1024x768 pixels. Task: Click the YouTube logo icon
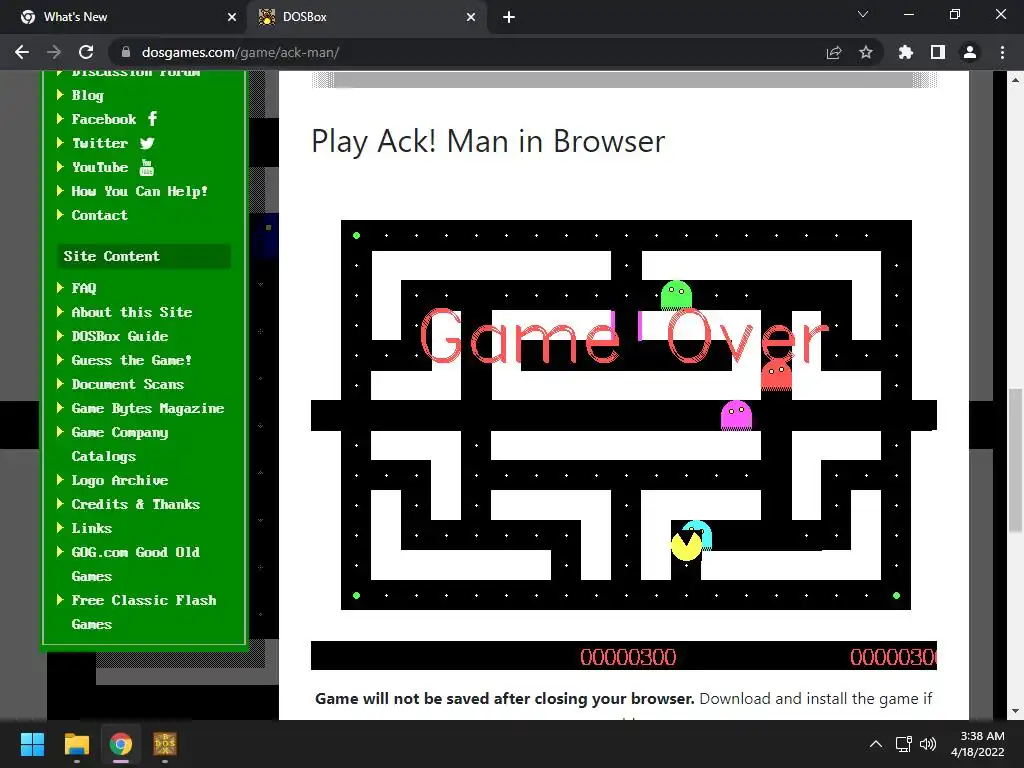click(147, 168)
